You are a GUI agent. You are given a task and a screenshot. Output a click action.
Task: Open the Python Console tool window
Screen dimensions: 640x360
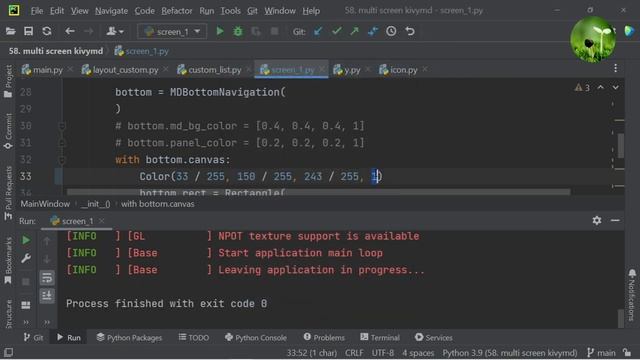pos(256,338)
